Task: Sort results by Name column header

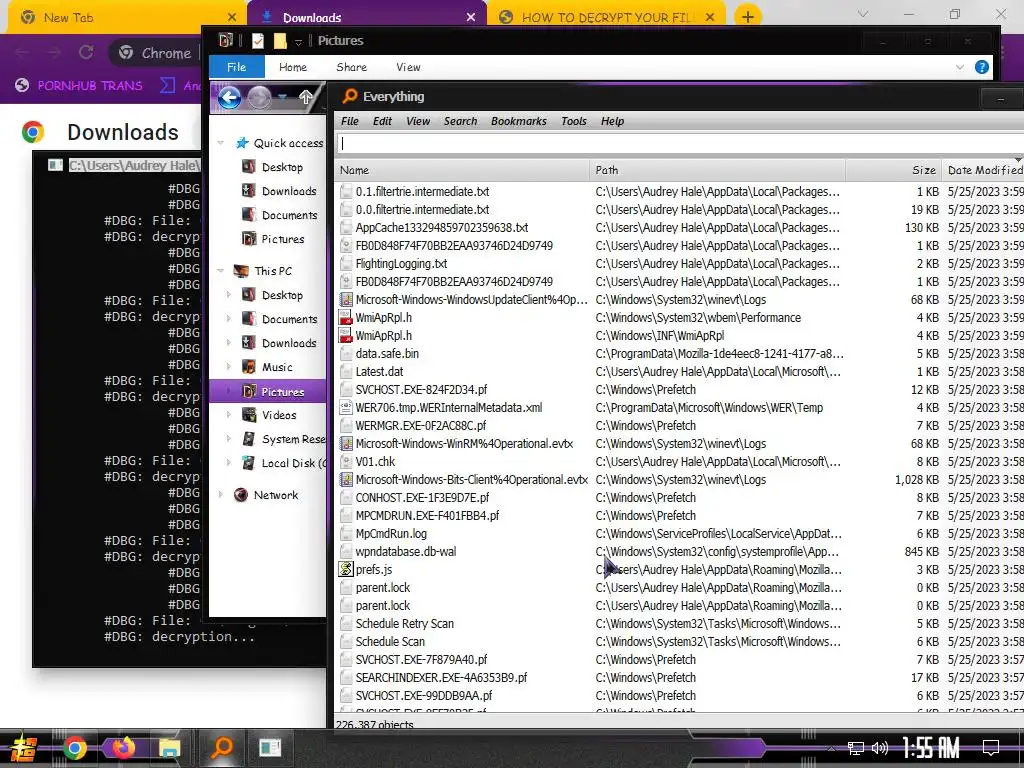Action: 462,170
